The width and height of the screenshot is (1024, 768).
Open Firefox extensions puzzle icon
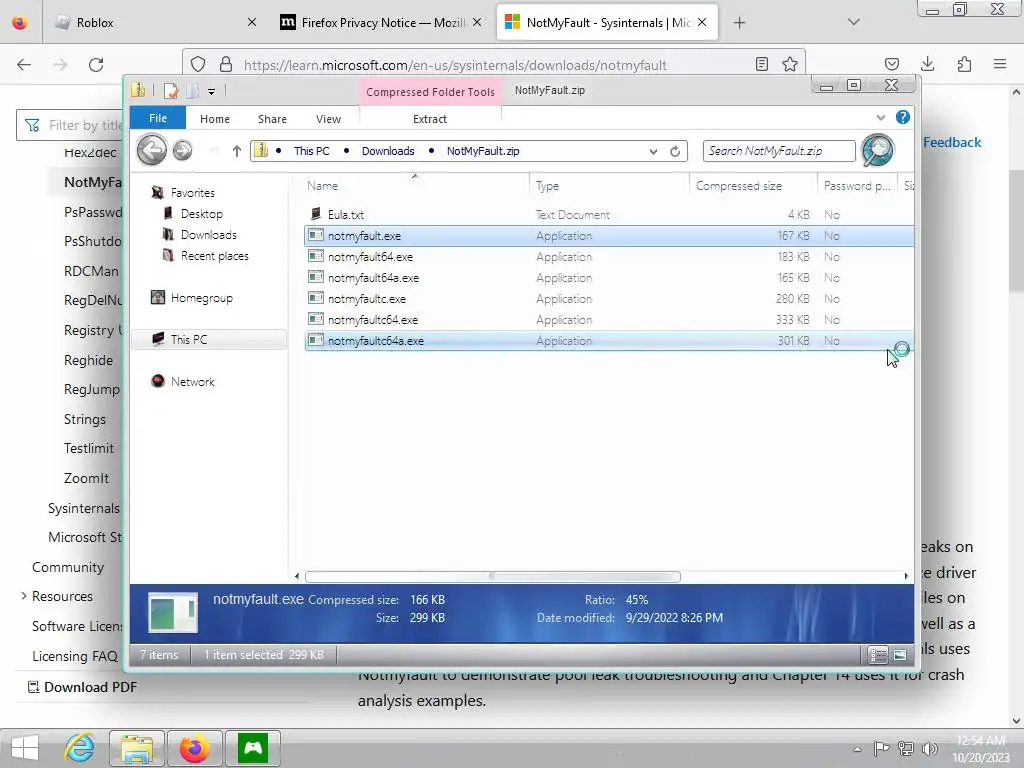(x=964, y=64)
